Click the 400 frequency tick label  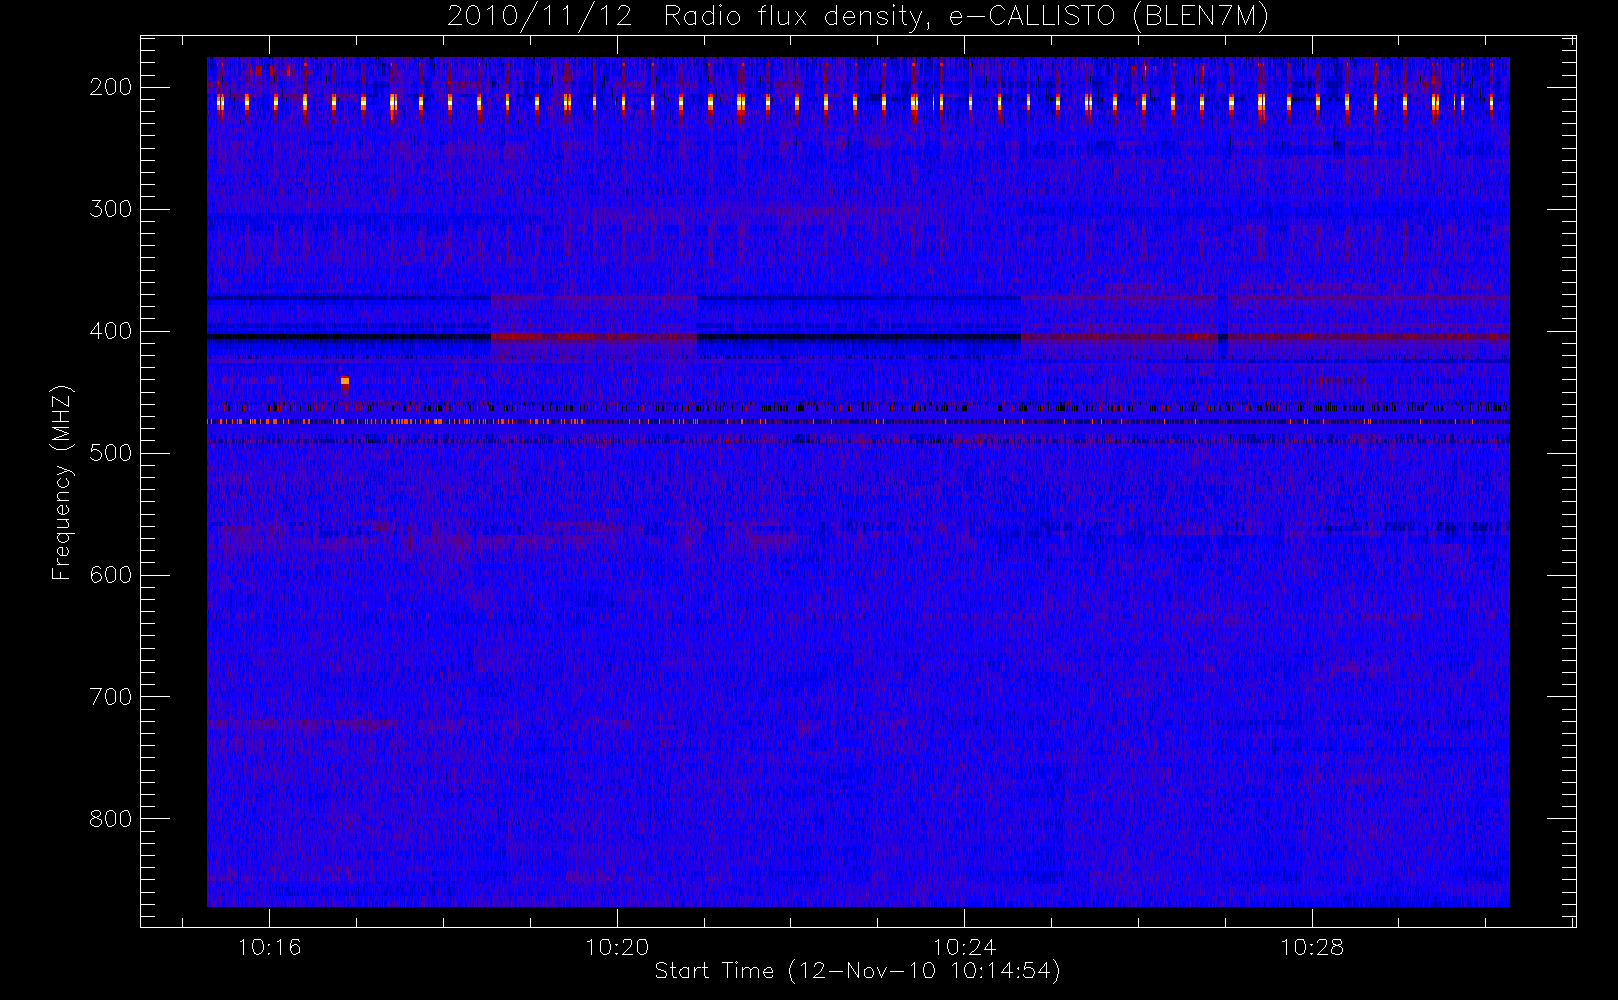tap(111, 331)
